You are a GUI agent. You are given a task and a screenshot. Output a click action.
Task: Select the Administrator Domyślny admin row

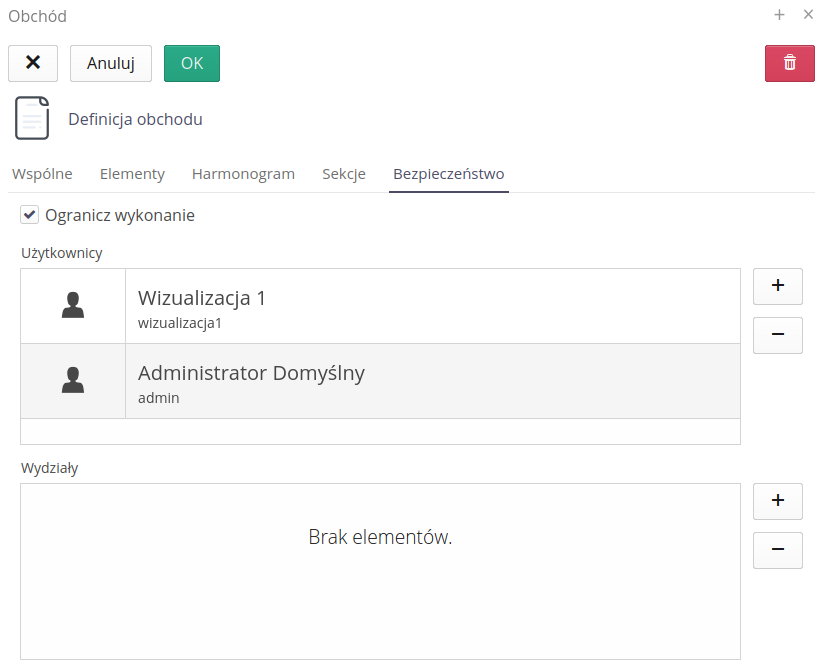click(x=430, y=381)
